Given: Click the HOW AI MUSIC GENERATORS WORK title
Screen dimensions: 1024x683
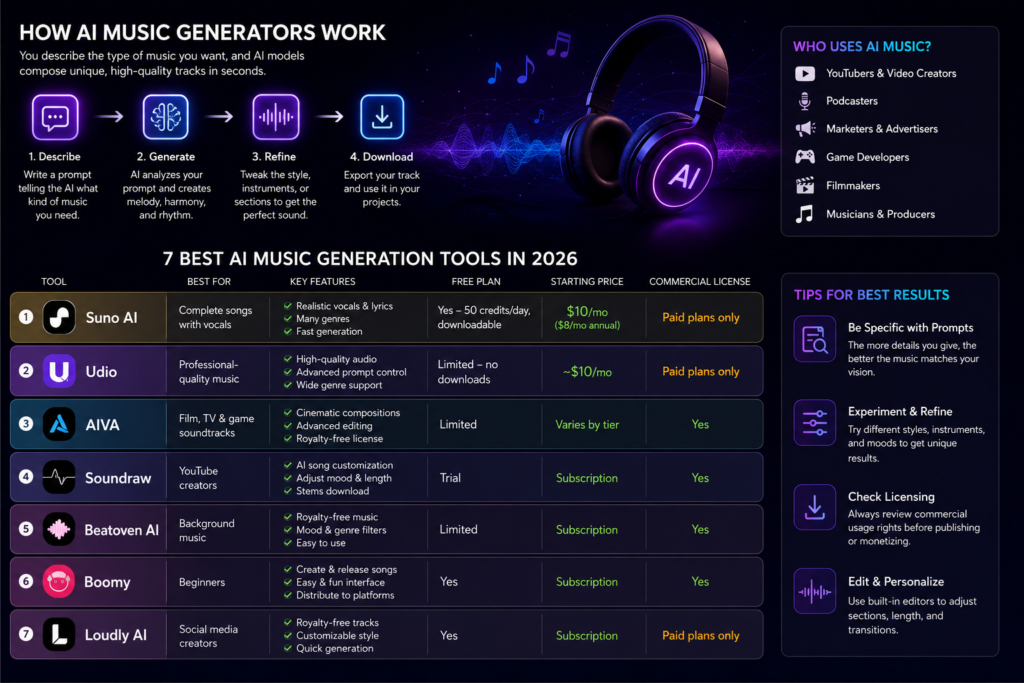Looking at the screenshot, I should point(202,33).
